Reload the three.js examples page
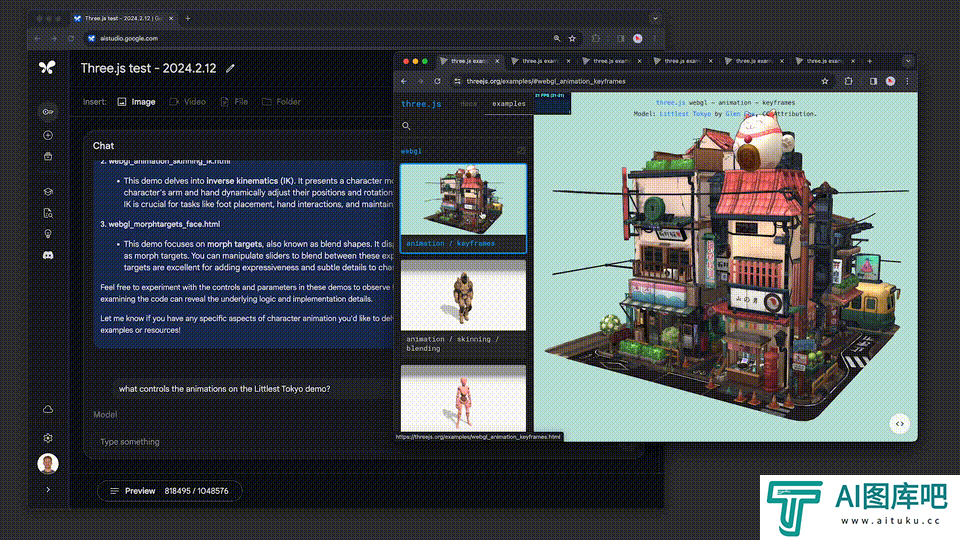960x540 pixels. pyautogui.click(x=437, y=81)
